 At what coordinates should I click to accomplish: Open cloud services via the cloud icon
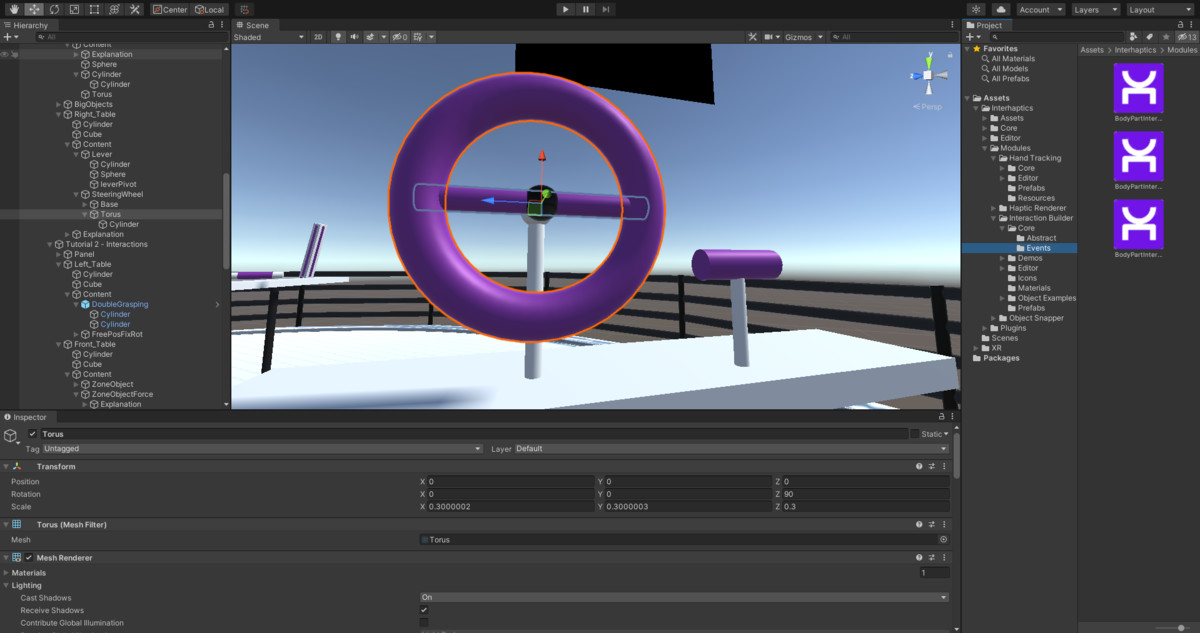click(x=1001, y=9)
